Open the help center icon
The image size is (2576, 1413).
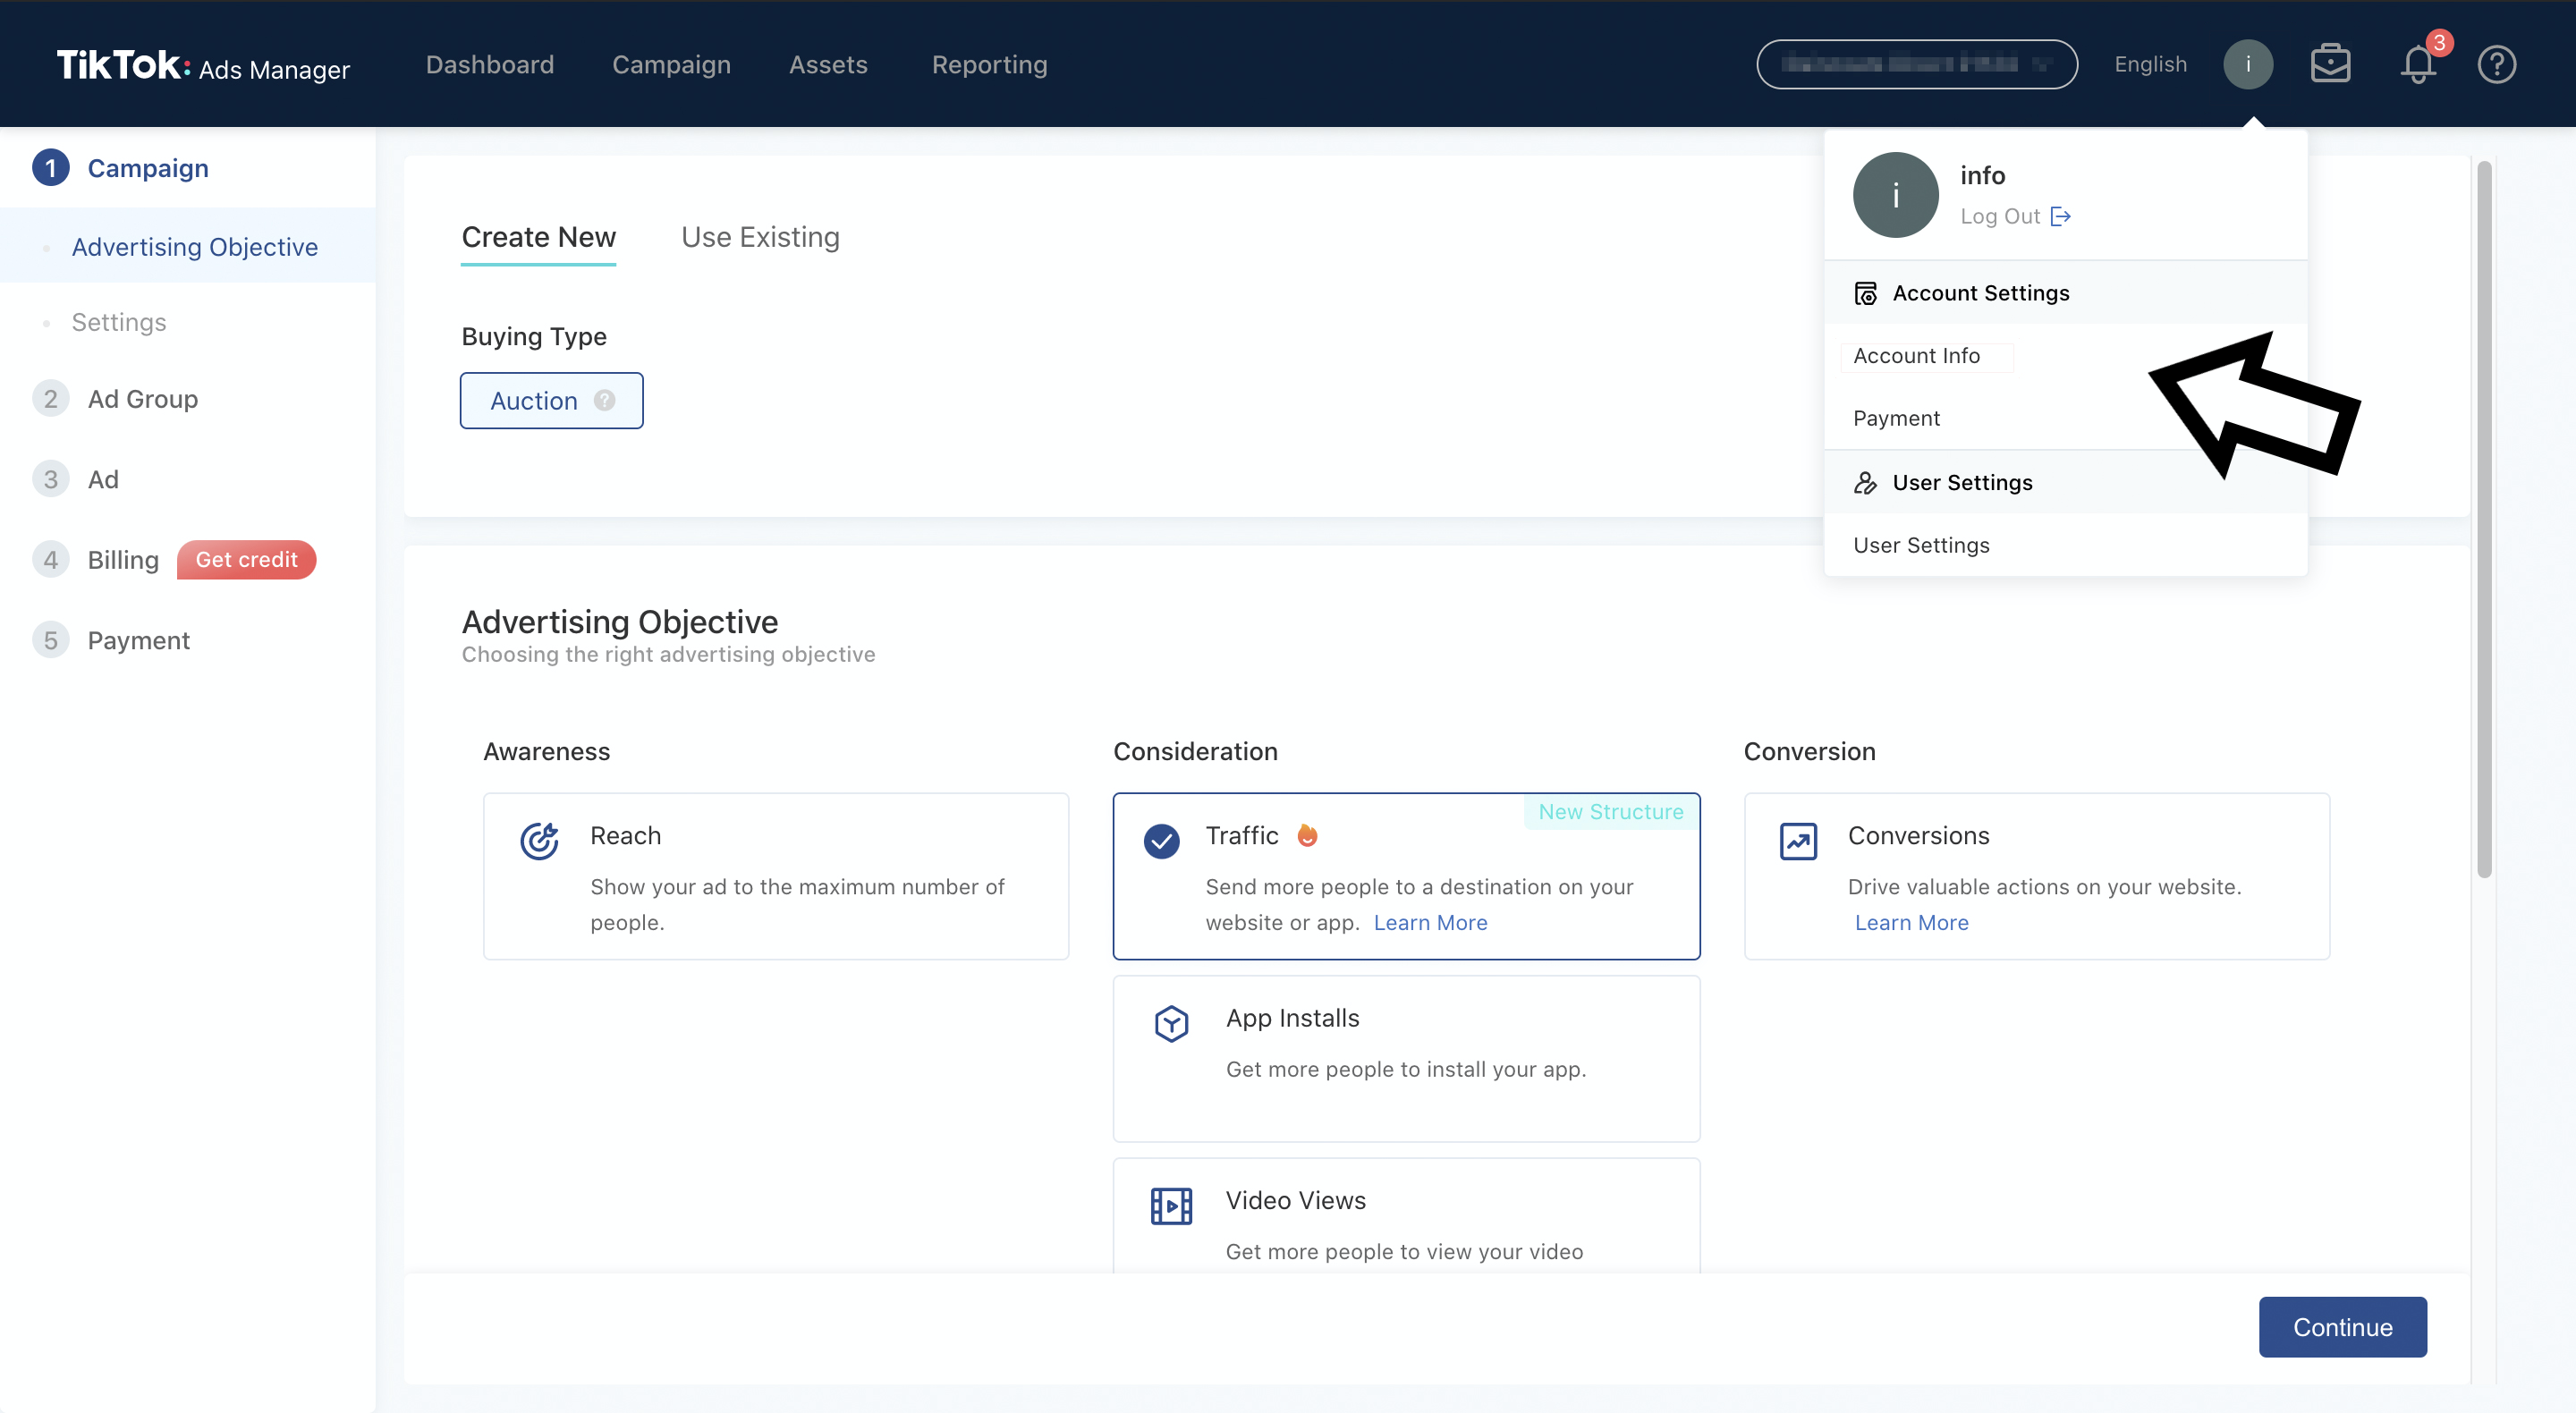[x=2497, y=64]
